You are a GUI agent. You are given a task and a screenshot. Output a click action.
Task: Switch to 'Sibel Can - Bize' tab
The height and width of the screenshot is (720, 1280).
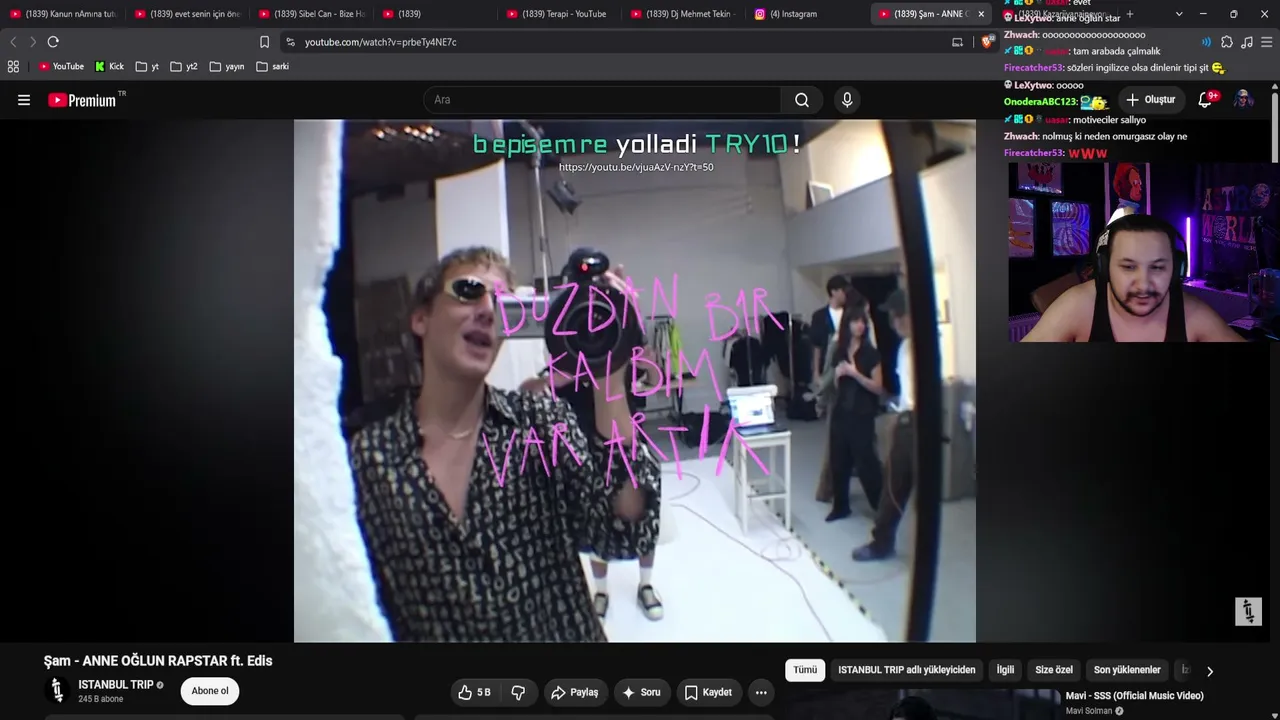point(312,14)
